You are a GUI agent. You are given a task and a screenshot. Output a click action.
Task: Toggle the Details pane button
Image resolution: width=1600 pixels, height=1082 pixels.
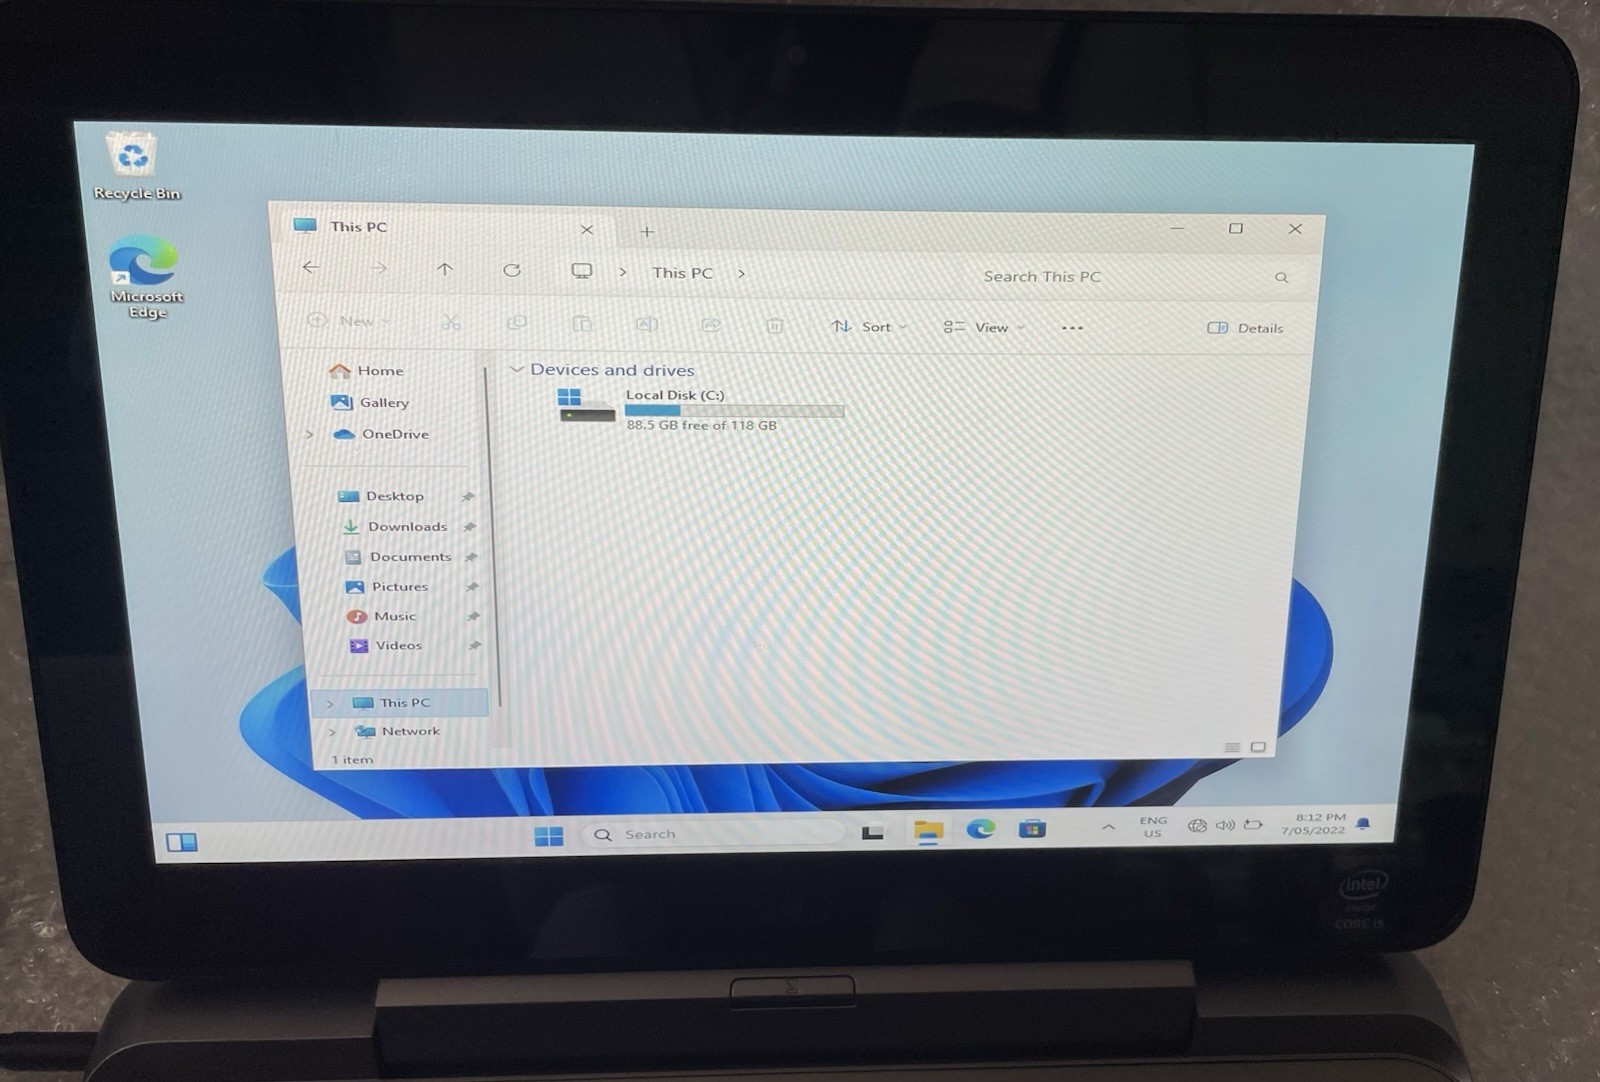pos(1245,328)
